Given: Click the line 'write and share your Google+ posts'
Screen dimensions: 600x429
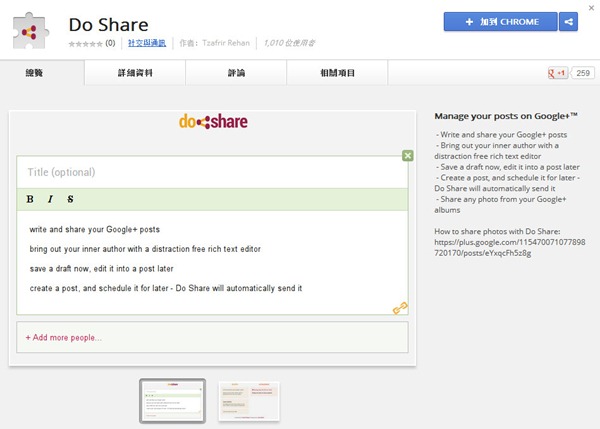Looking at the screenshot, I should tap(95, 229).
